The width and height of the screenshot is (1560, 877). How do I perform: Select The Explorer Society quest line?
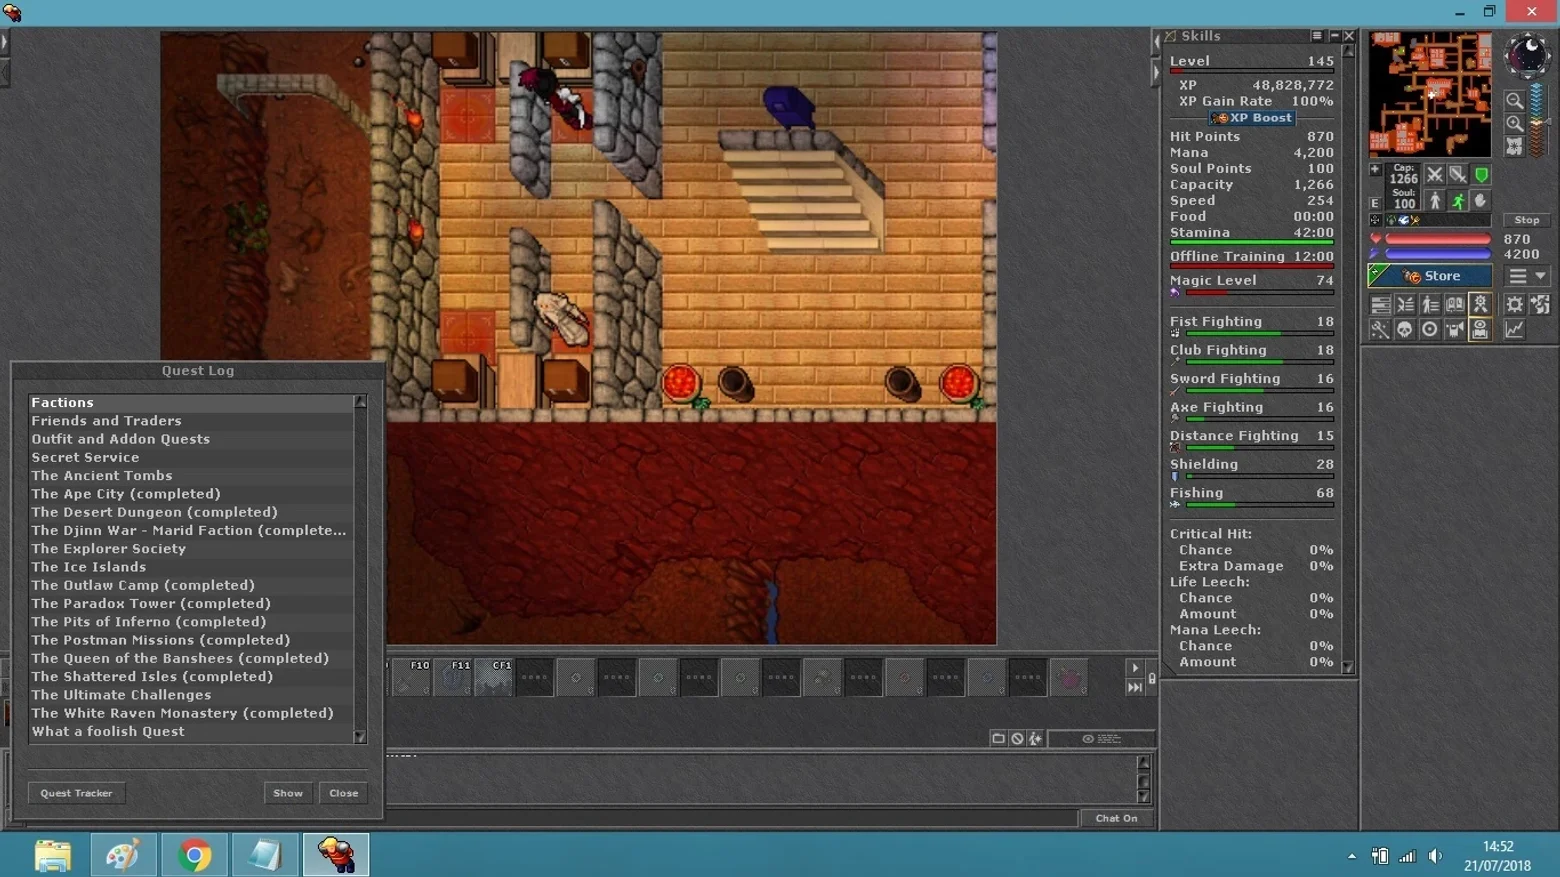pyautogui.click(x=191, y=549)
